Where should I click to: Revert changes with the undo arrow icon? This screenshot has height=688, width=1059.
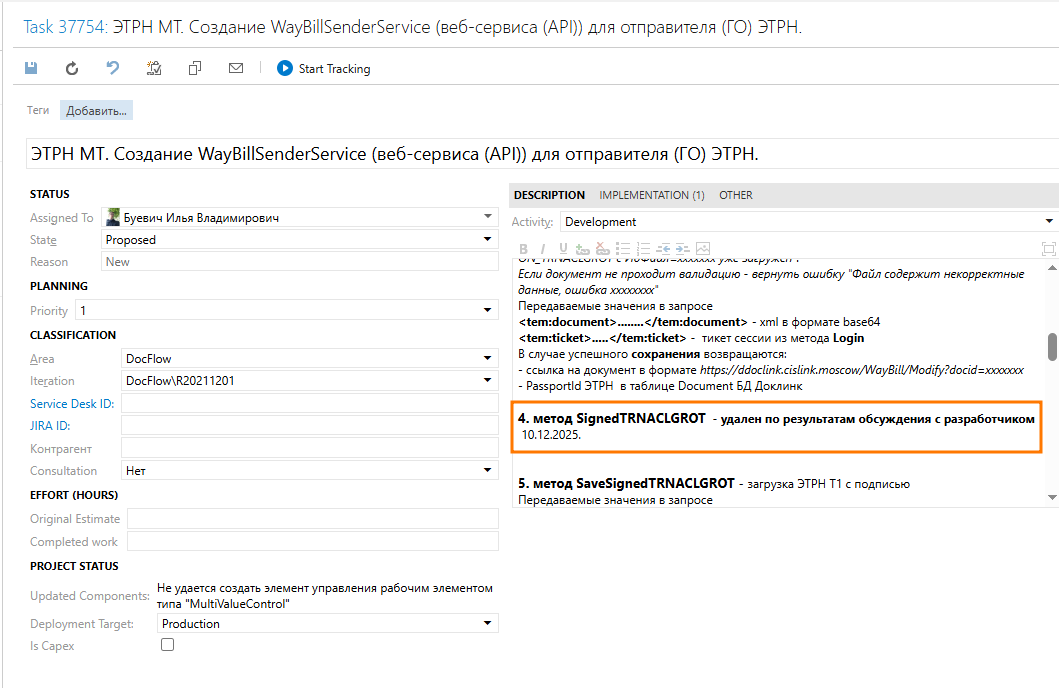113,68
